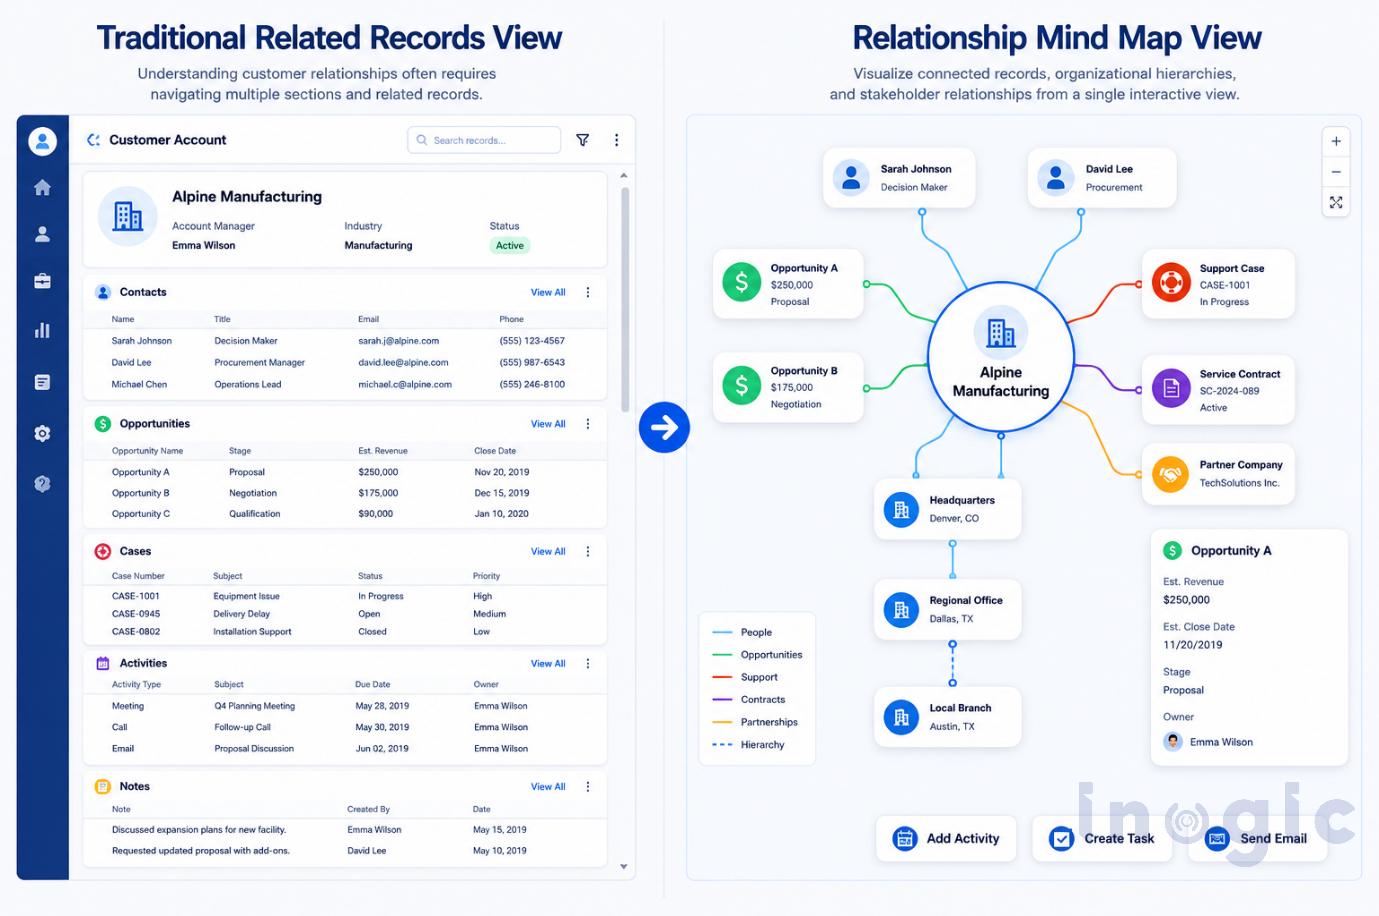Click the Headquarters building icon
The image size is (1379, 916).
coord(901,509)
